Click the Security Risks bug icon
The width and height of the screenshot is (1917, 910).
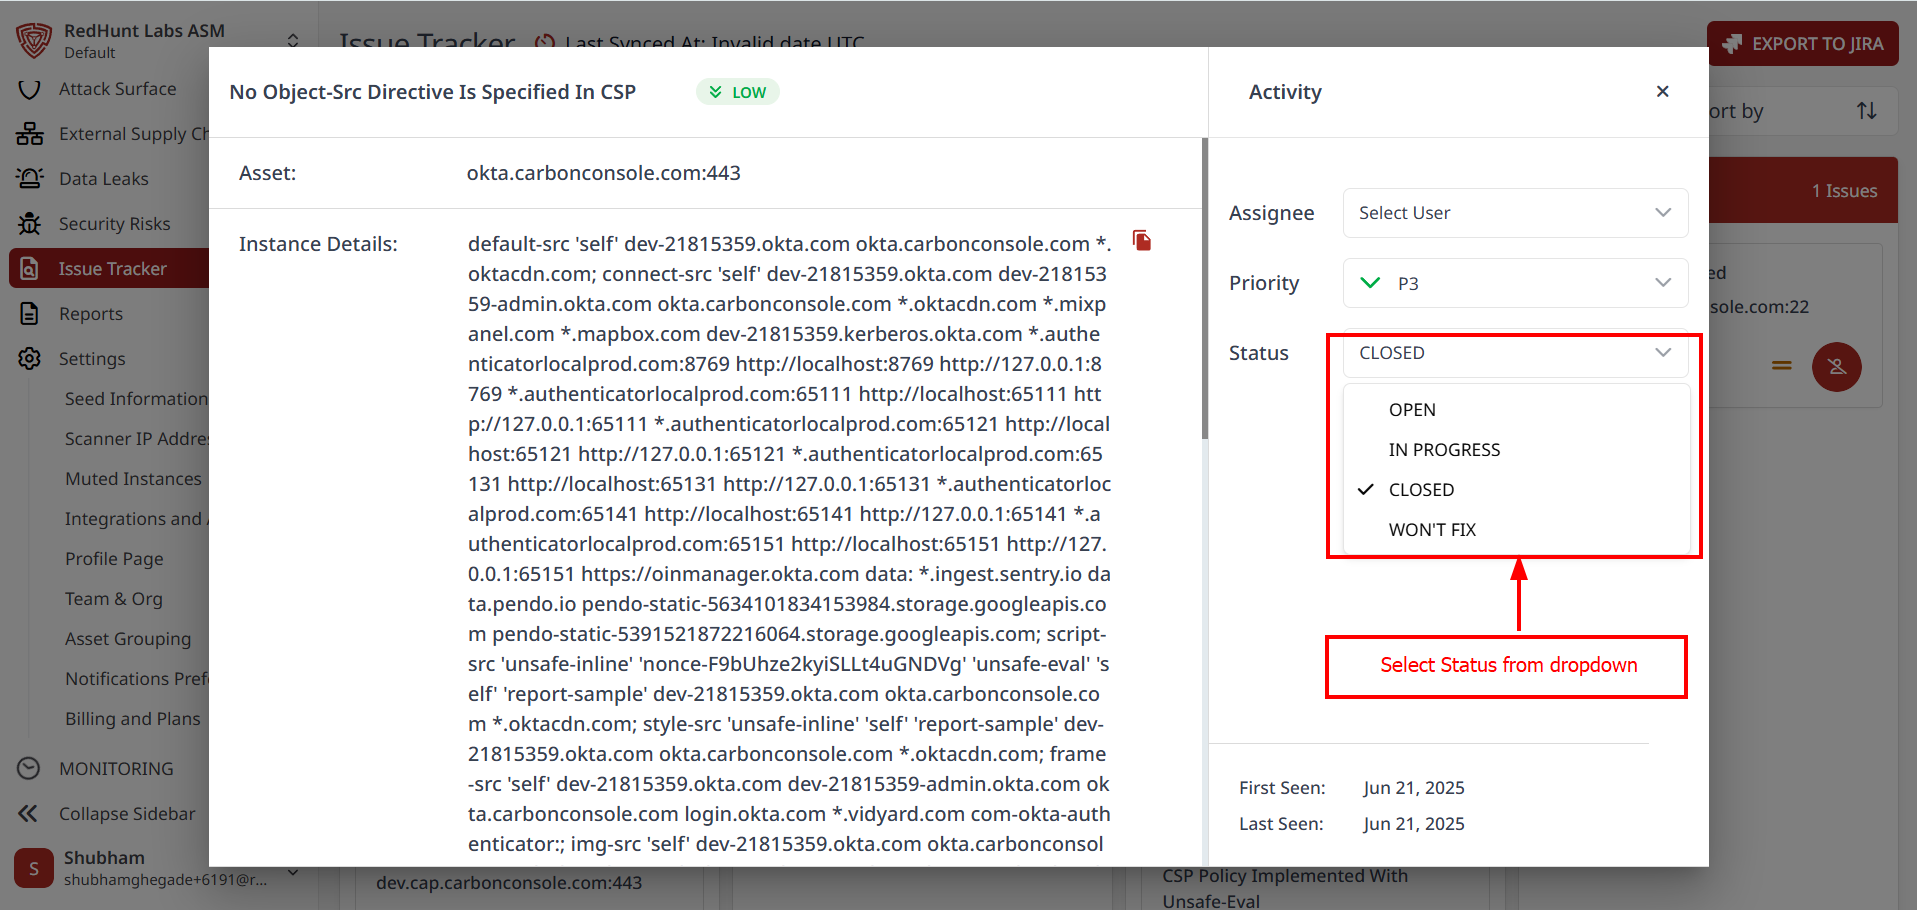click(x=30, y=224)
